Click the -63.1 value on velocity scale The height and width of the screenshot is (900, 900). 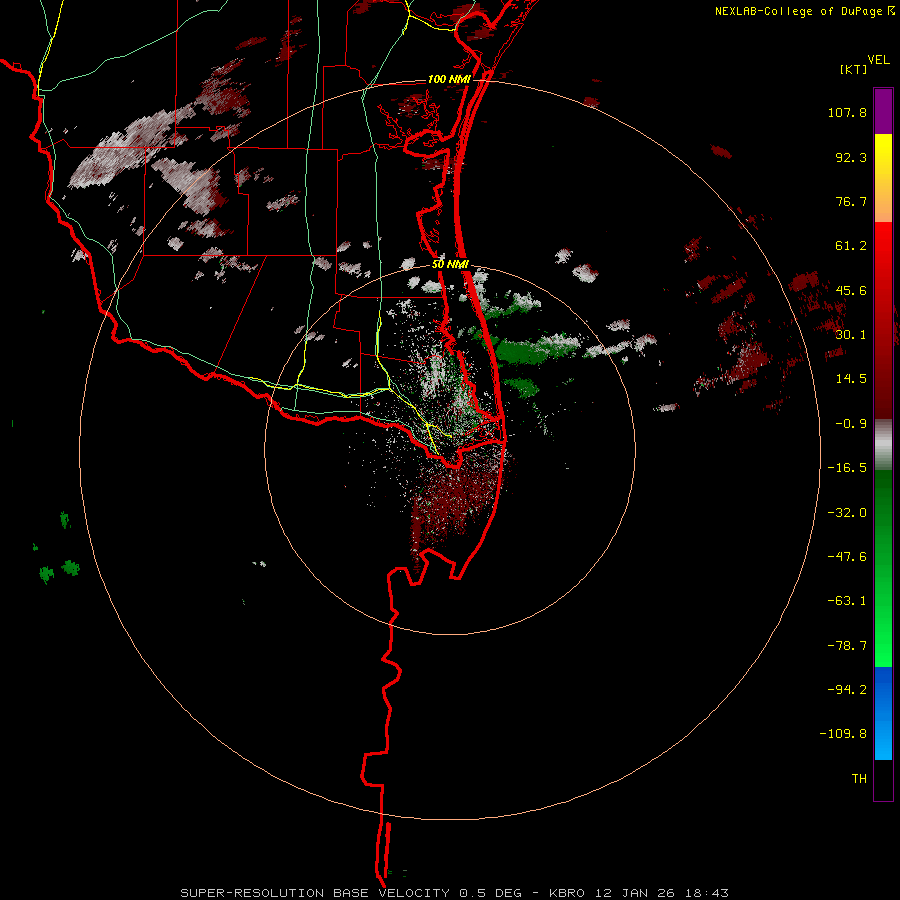847,601
